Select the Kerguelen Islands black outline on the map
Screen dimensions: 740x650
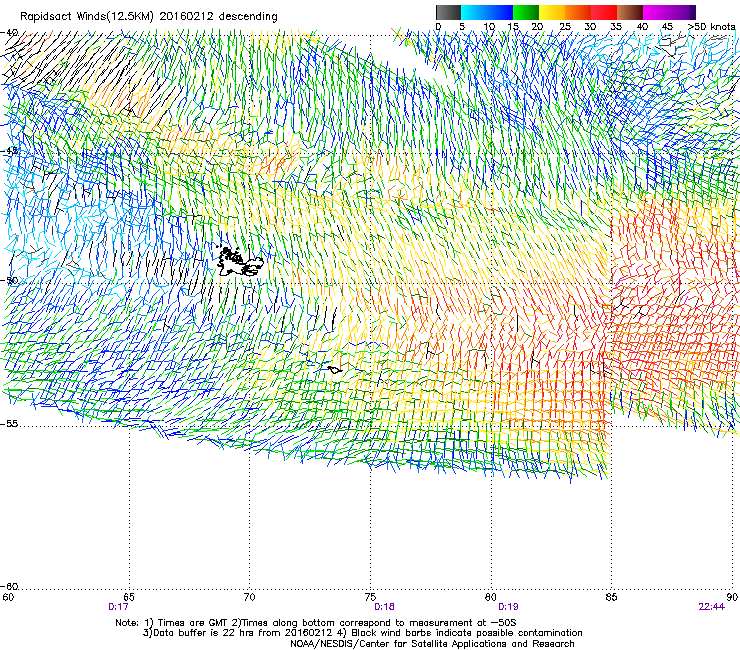pos(239,261)
